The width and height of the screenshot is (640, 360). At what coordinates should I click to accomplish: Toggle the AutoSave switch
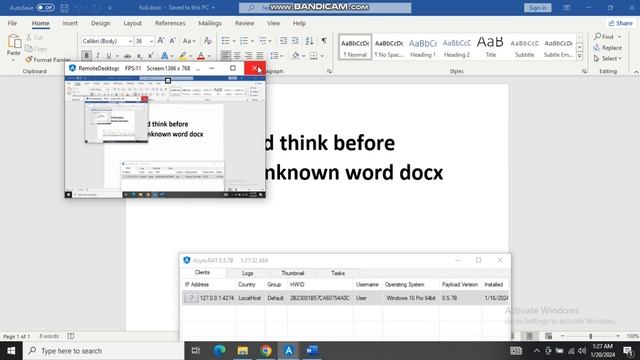(x=45, y=8)
